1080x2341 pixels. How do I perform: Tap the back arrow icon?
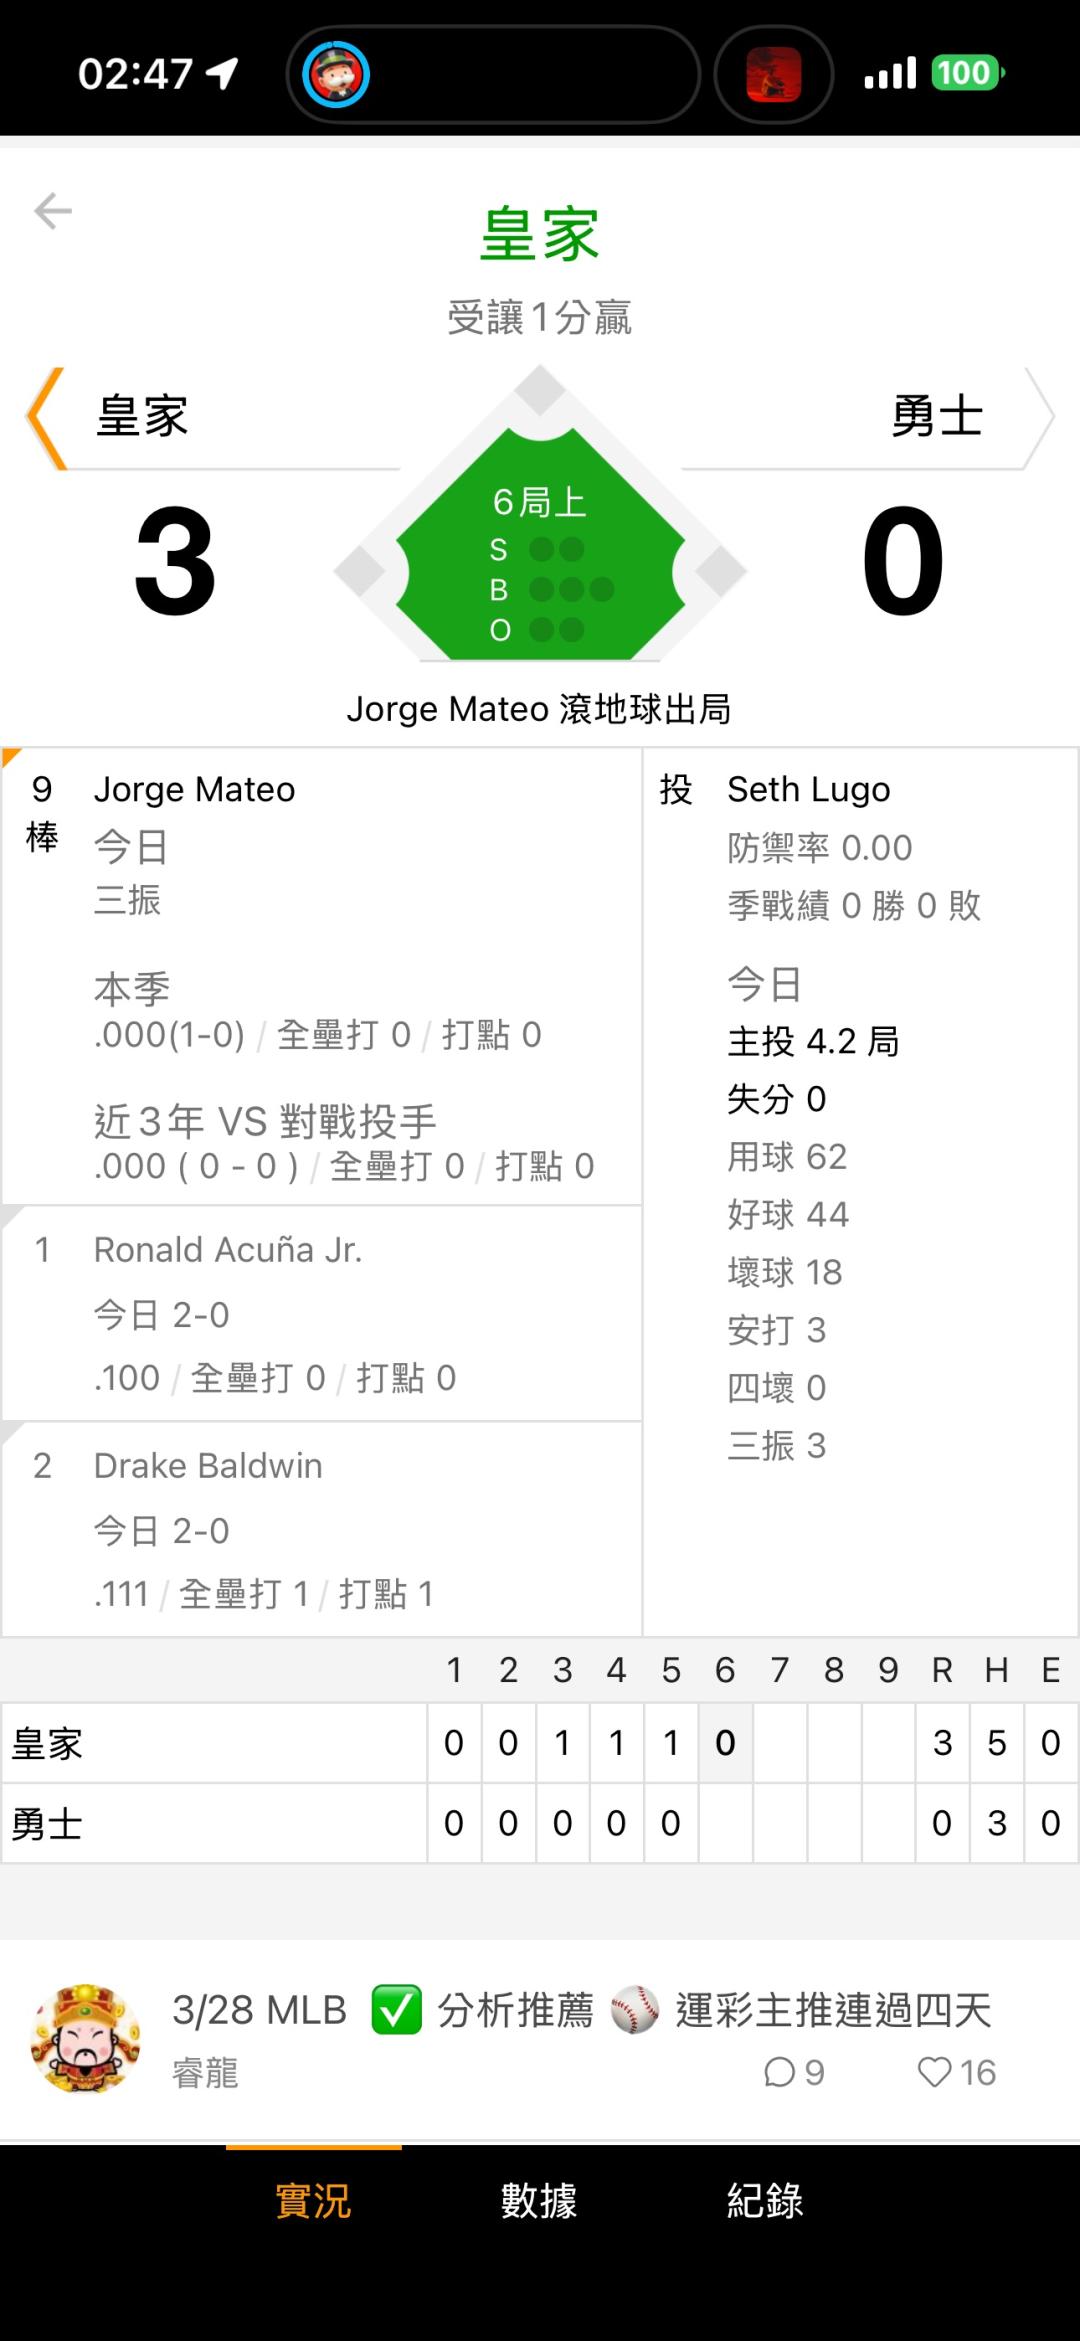click(53, 211)
